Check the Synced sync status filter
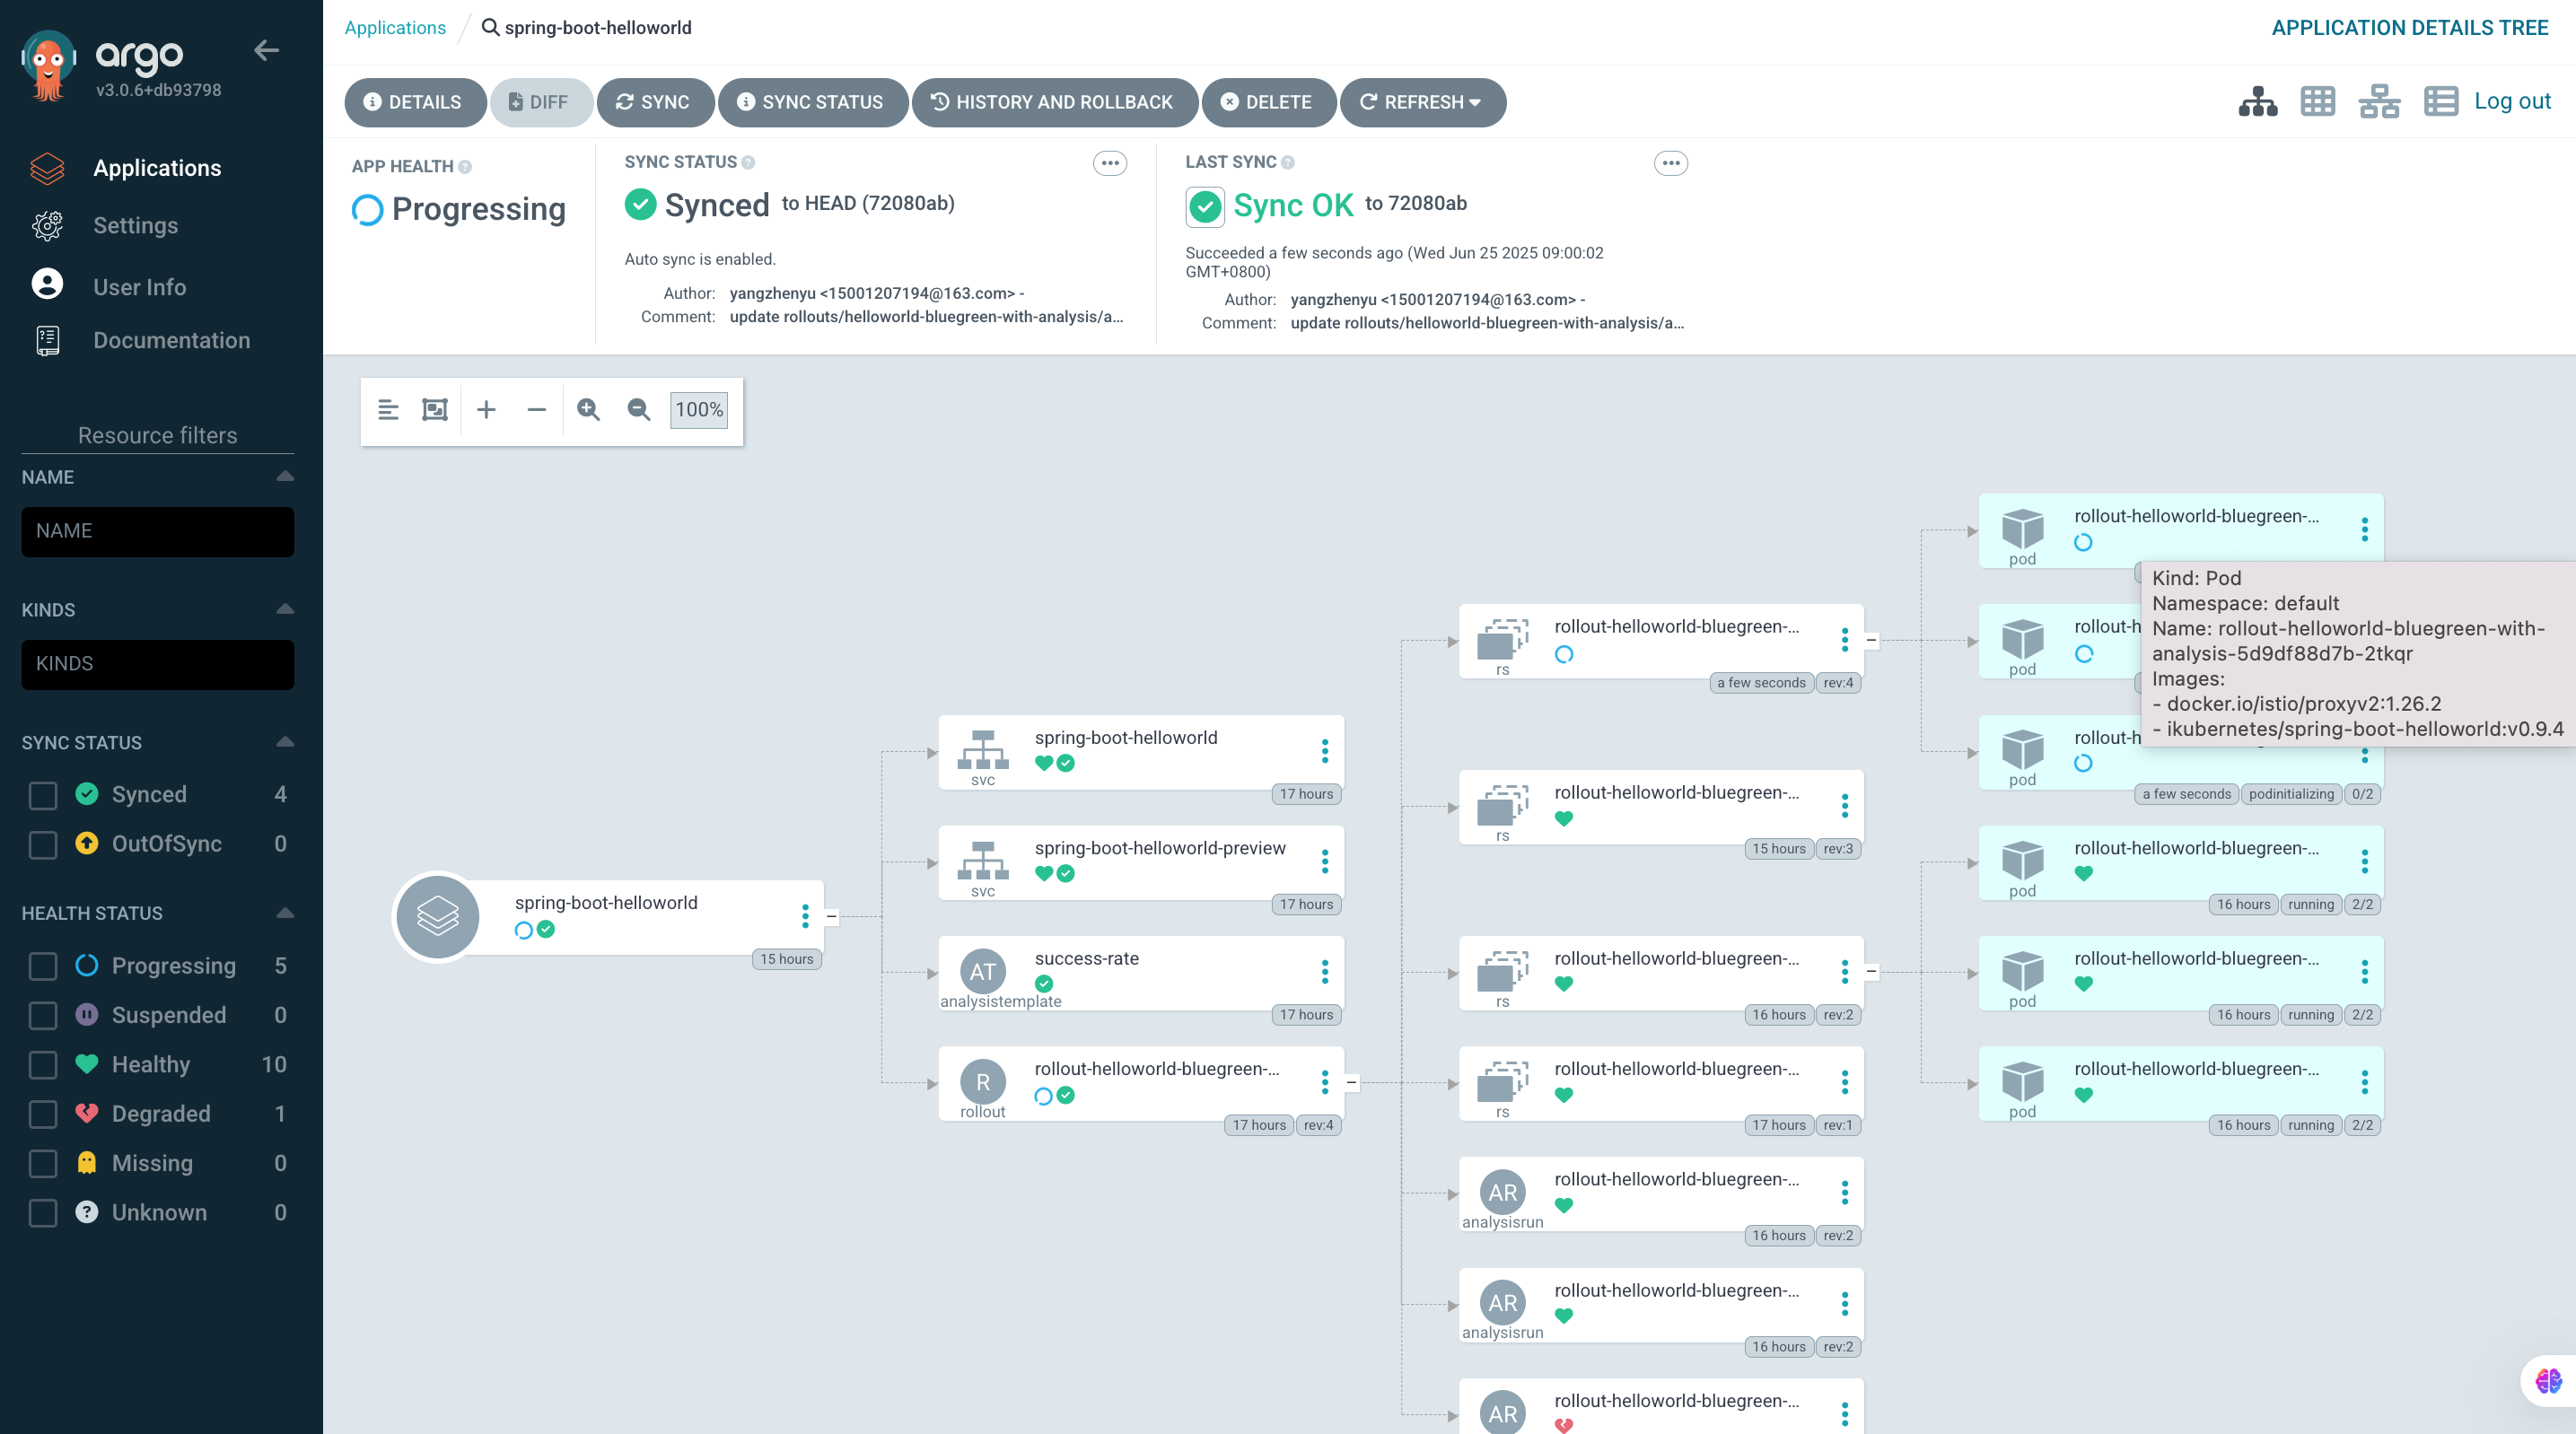 click(43, 795)
